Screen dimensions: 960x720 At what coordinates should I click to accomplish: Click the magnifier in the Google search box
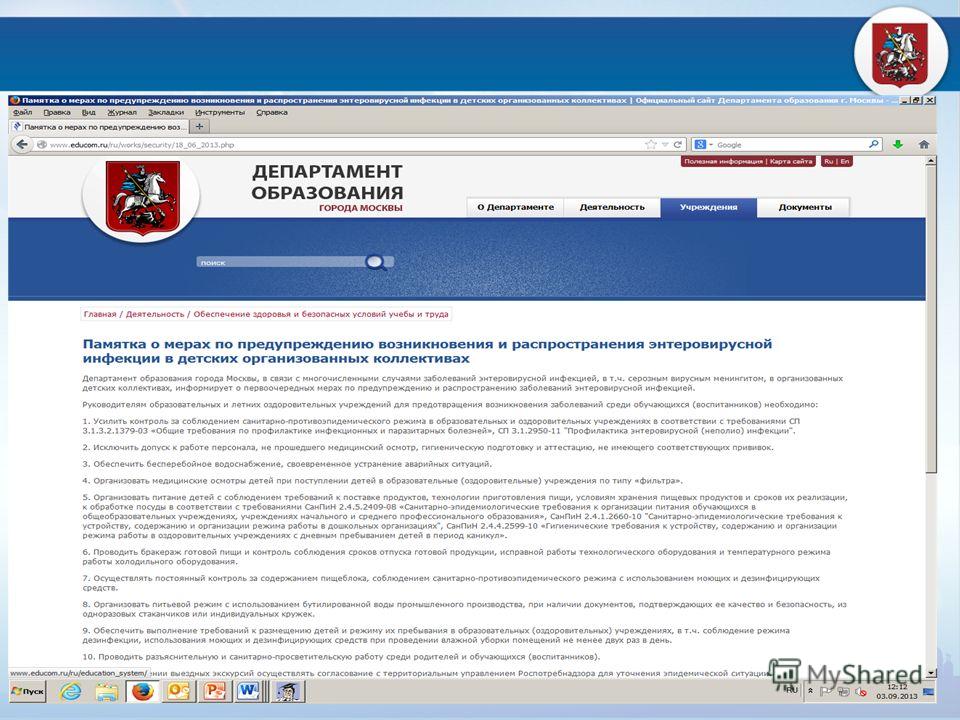[x=874, y=144]
